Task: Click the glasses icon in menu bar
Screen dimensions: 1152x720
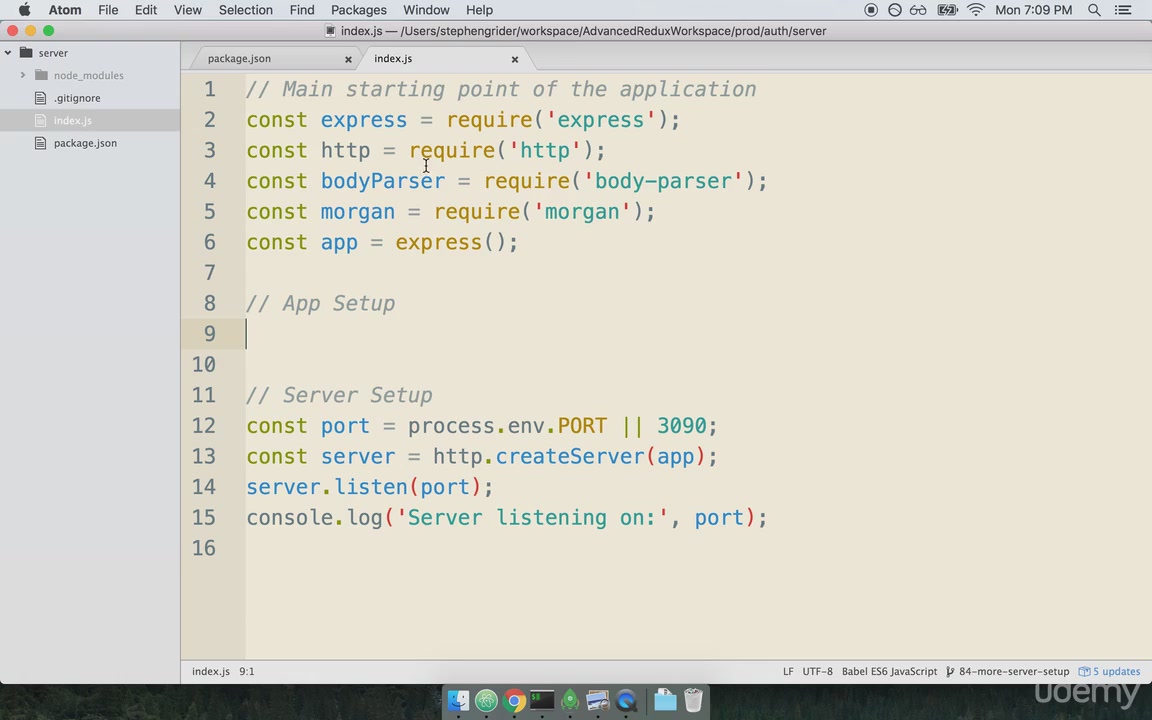Action: pyautogui.click(x=918, y=10)
